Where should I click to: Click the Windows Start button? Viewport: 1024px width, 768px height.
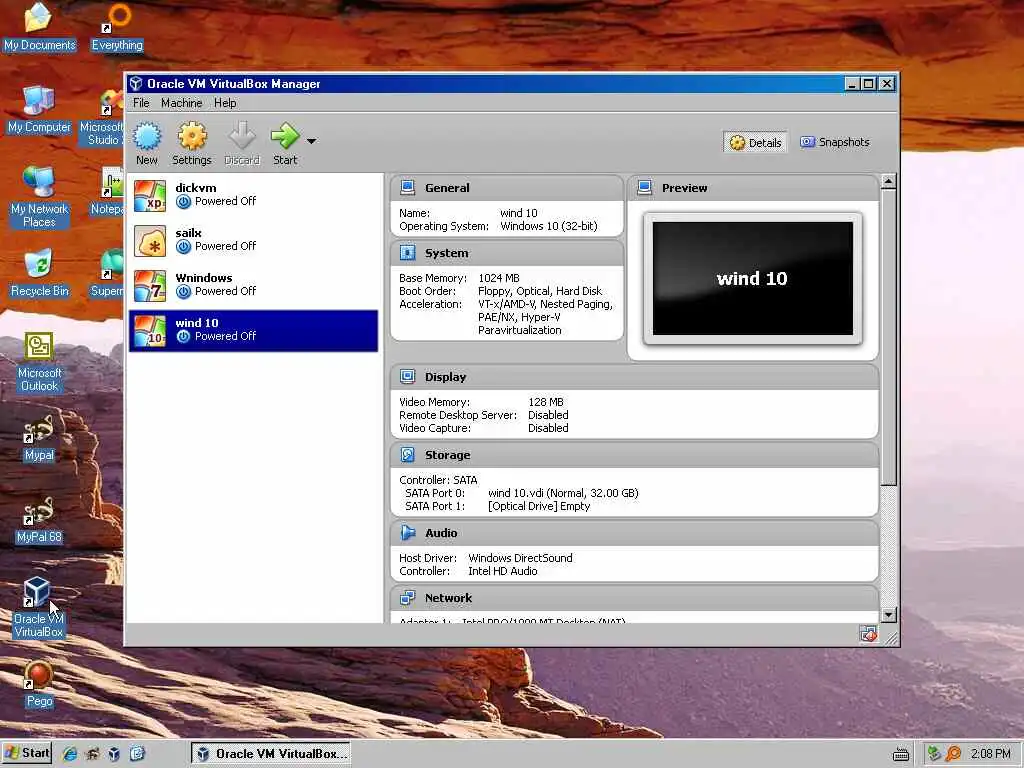tap(27, 753)
